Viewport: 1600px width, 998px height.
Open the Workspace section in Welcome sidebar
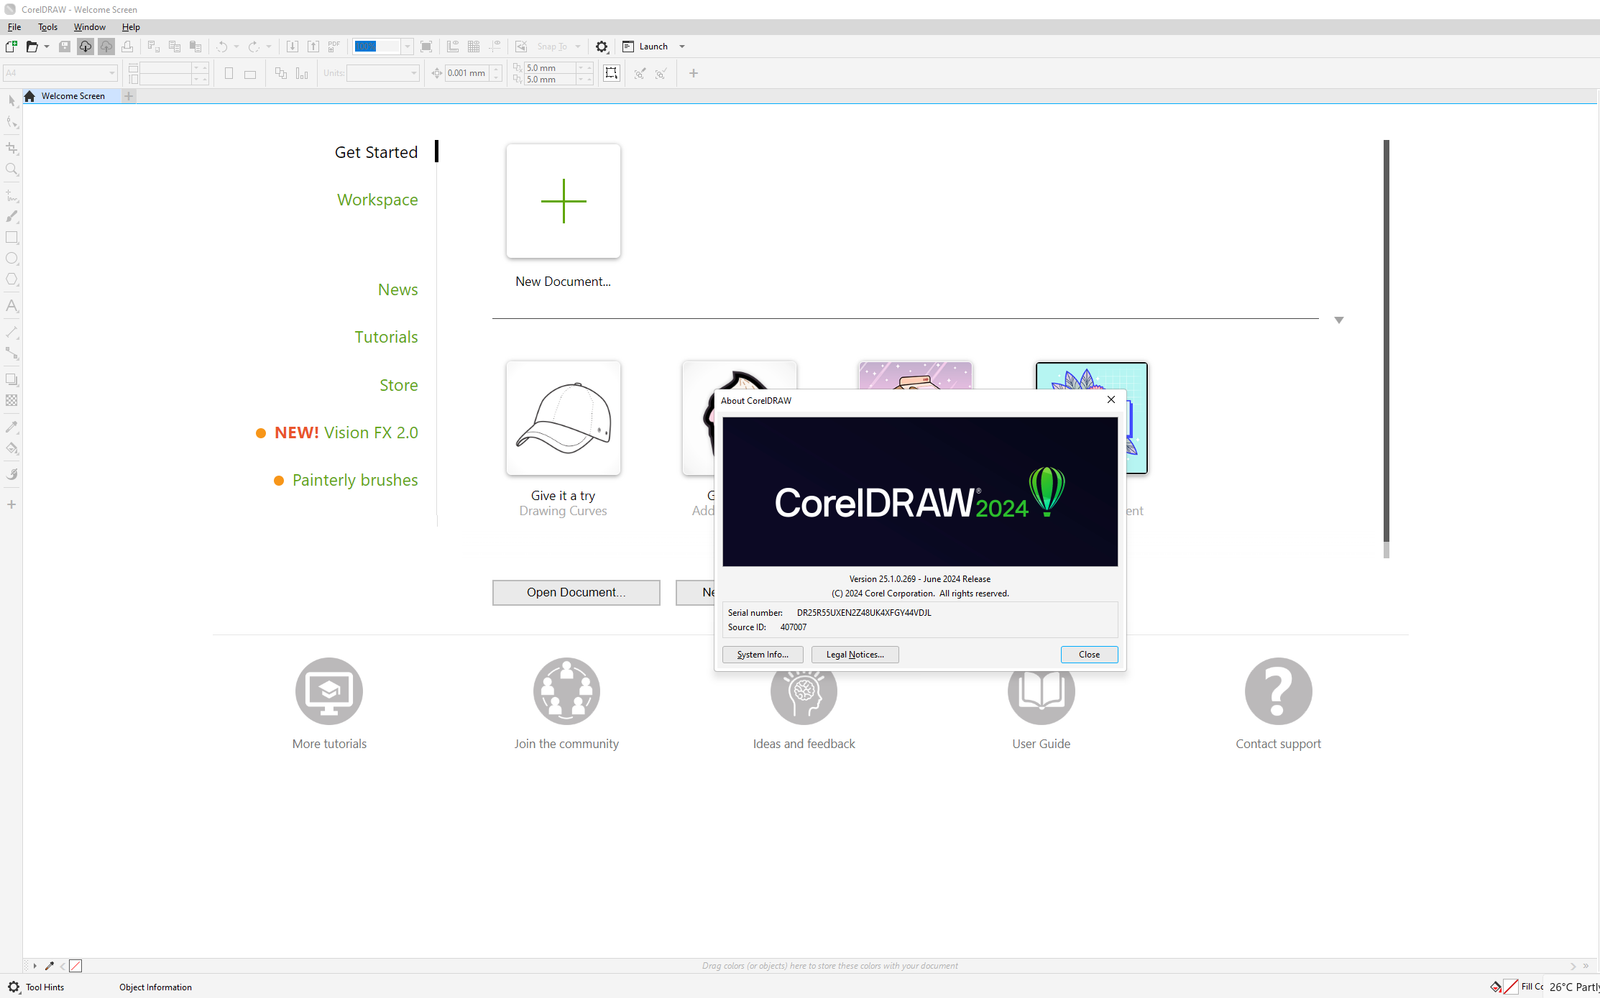pyautogui.click(x=377, y=200)
